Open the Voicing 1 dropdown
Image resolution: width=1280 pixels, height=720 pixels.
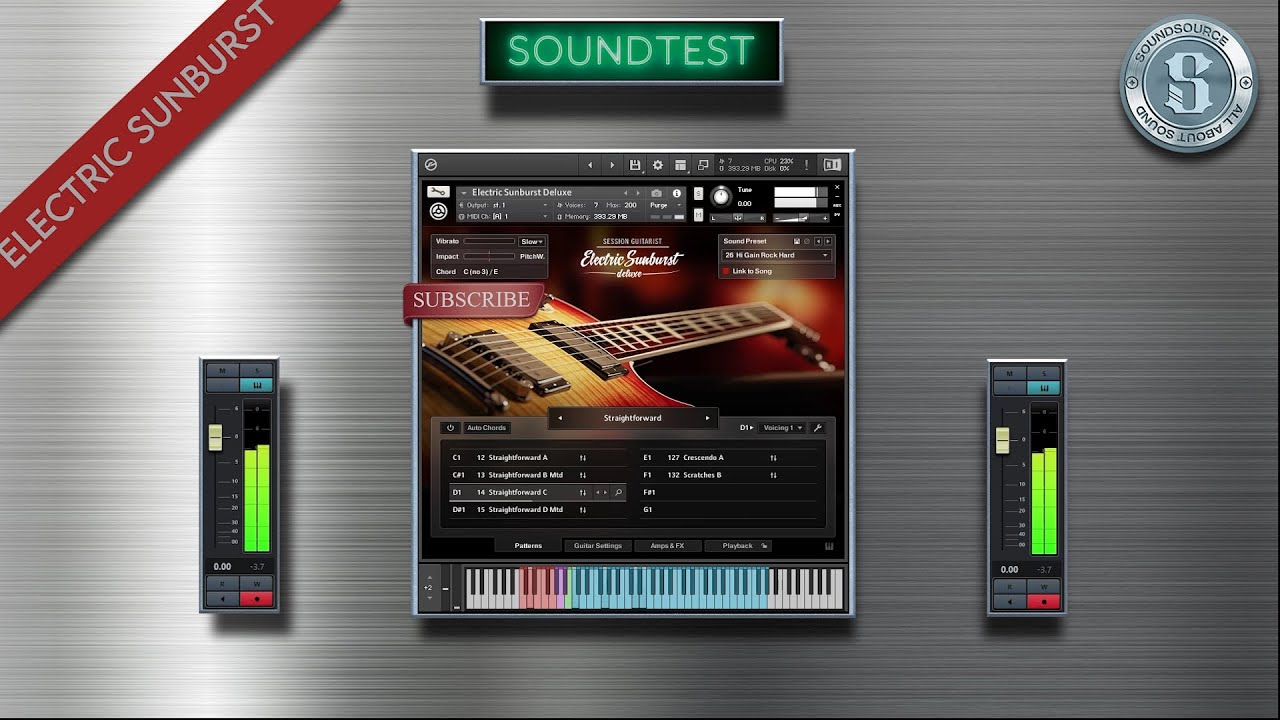782,428
